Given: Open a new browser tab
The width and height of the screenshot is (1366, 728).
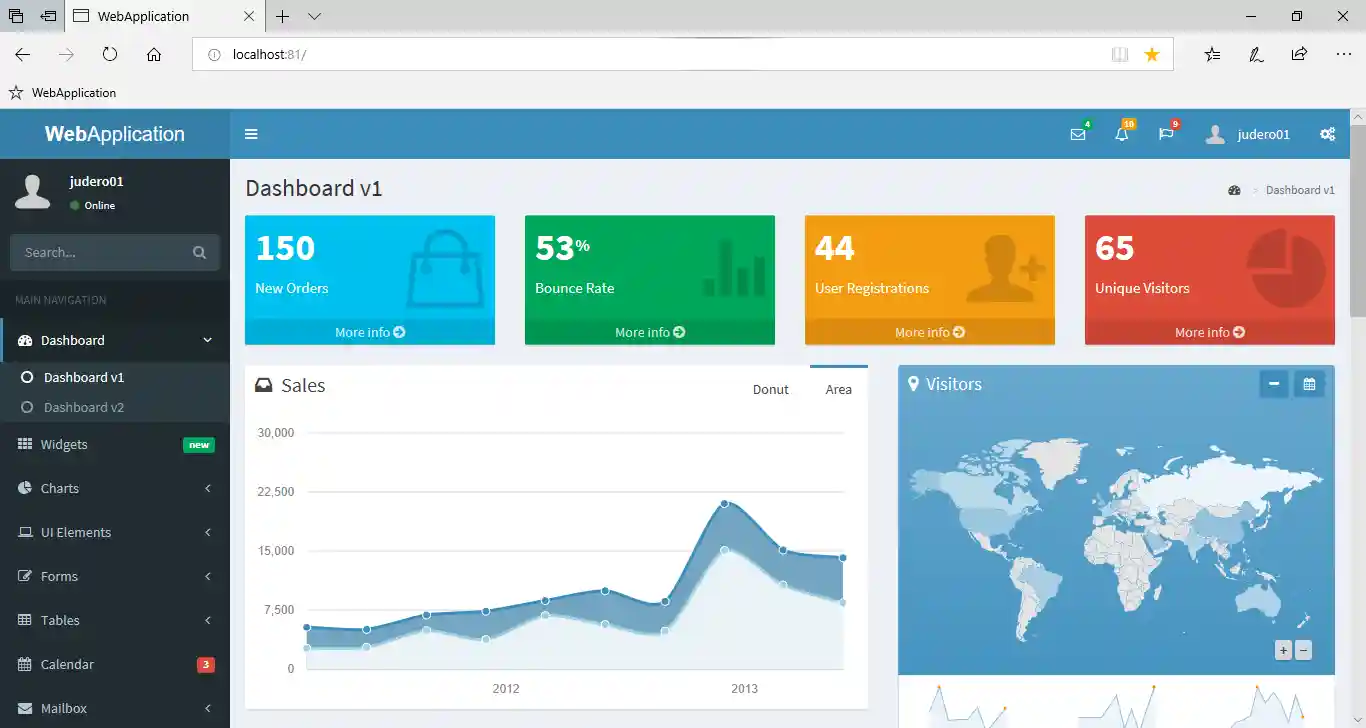Looking at the screenshot, I should (x=283, y=16).
